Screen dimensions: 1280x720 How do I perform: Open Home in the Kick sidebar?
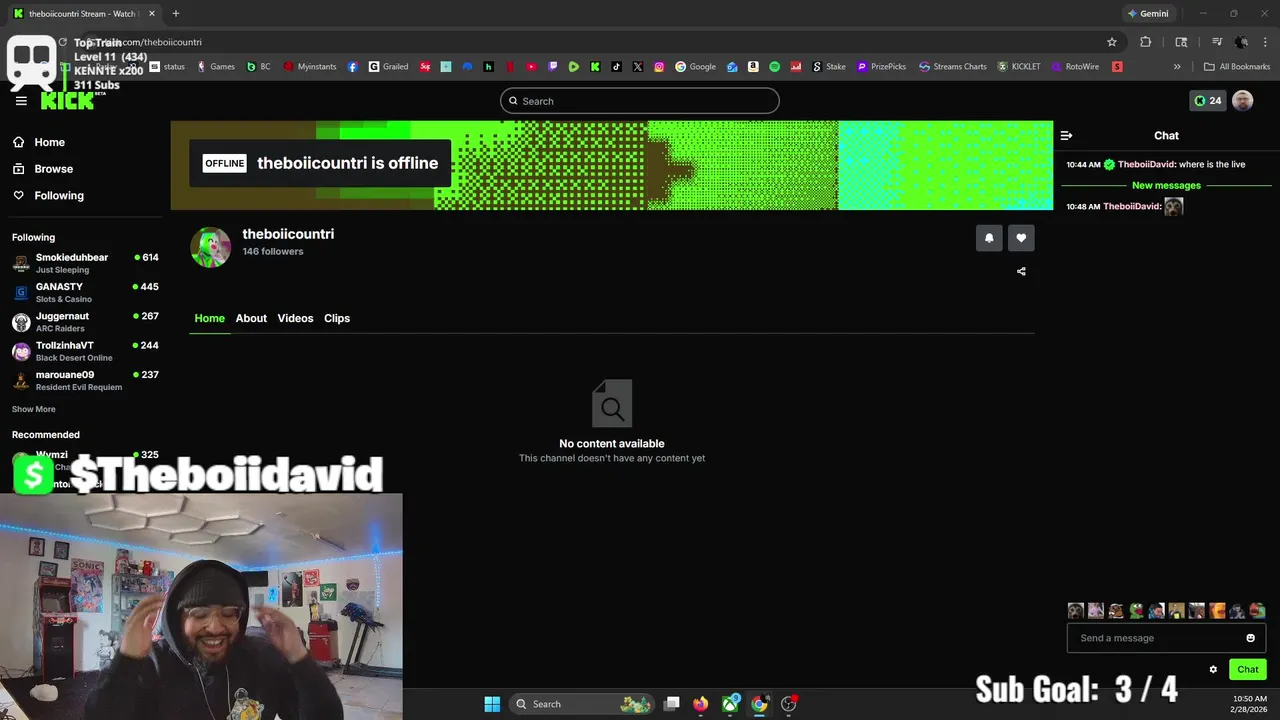(x=38, y=142)
